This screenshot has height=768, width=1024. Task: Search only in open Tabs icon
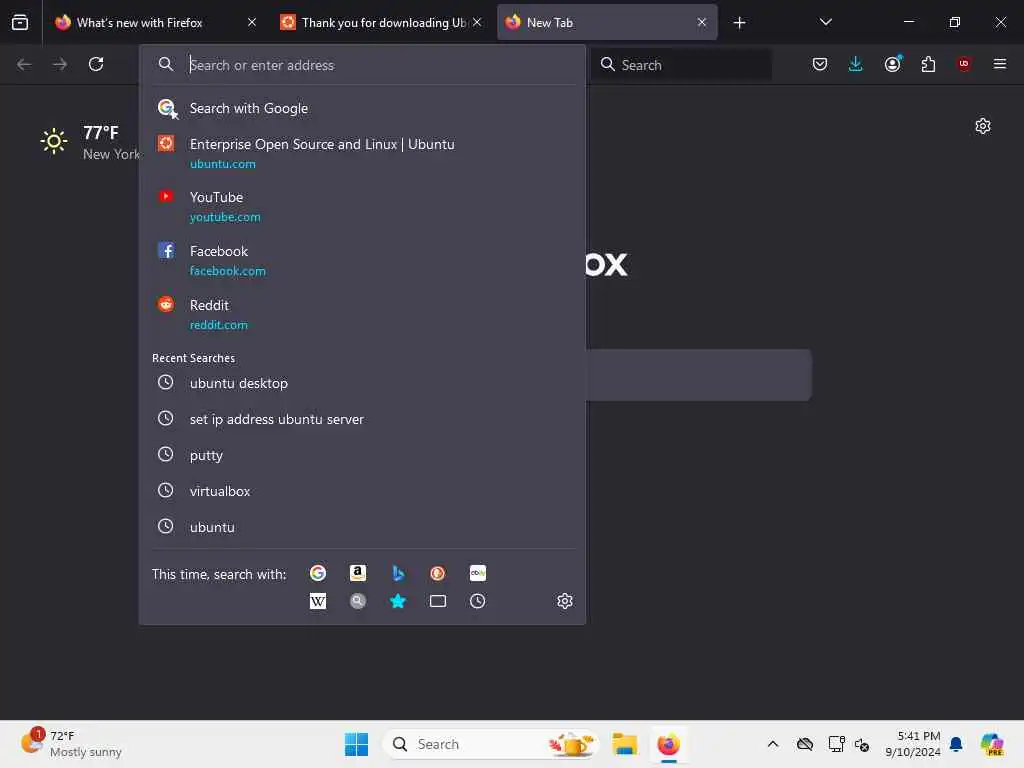pyautogui.click(x=438, y=601)
